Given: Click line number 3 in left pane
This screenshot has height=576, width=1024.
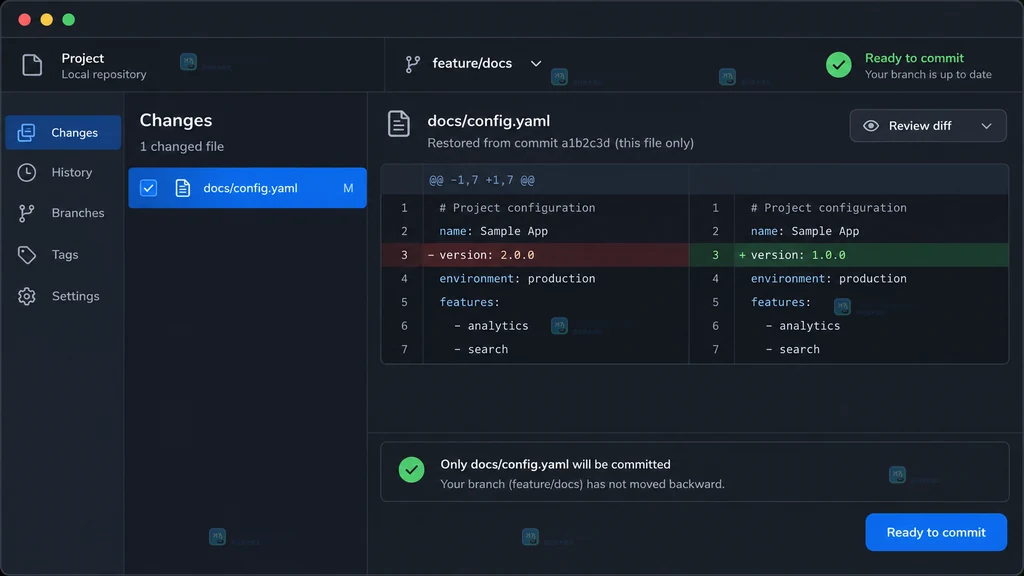Looking at the screenshot, I should [x=404, y=255].
